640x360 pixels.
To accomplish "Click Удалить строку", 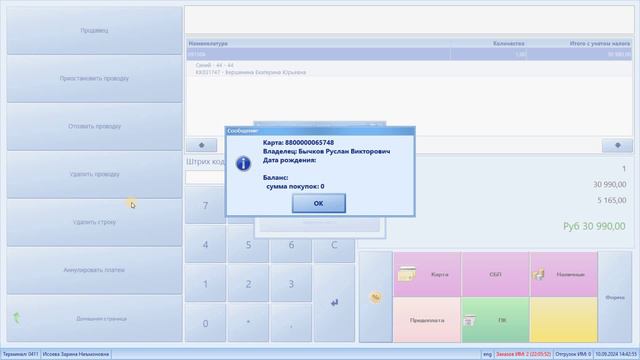I will click(94, 222).
